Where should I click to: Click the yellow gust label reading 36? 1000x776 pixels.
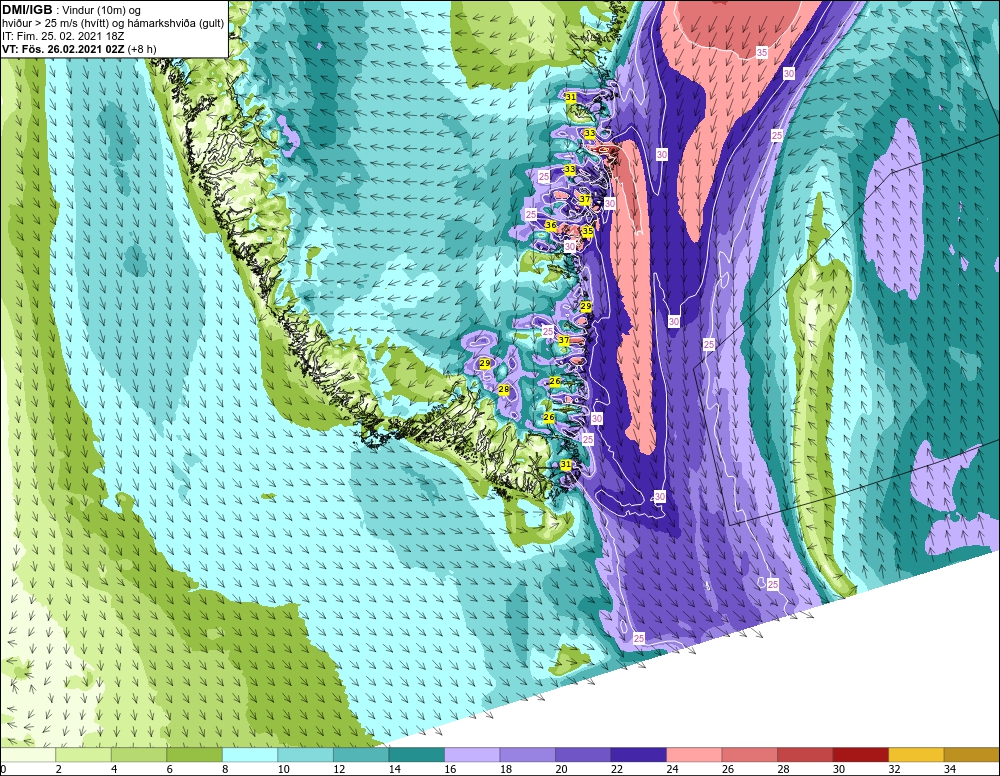pos(551,226)
